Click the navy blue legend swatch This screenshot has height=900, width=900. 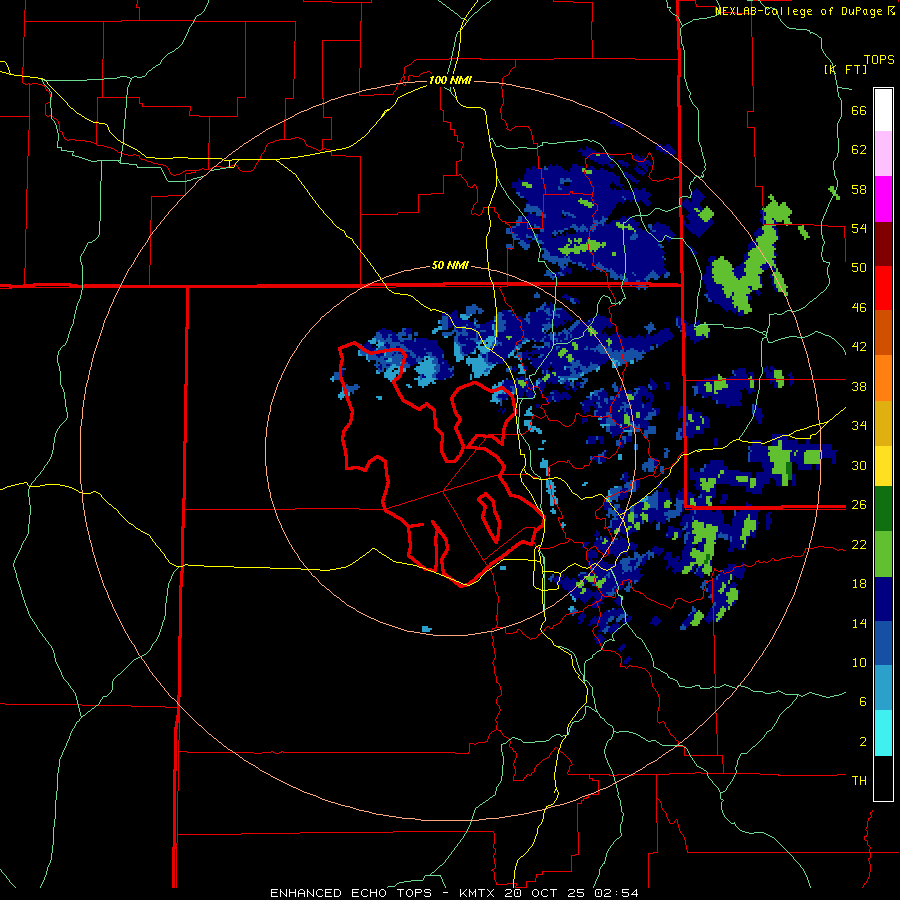point(883,599)
